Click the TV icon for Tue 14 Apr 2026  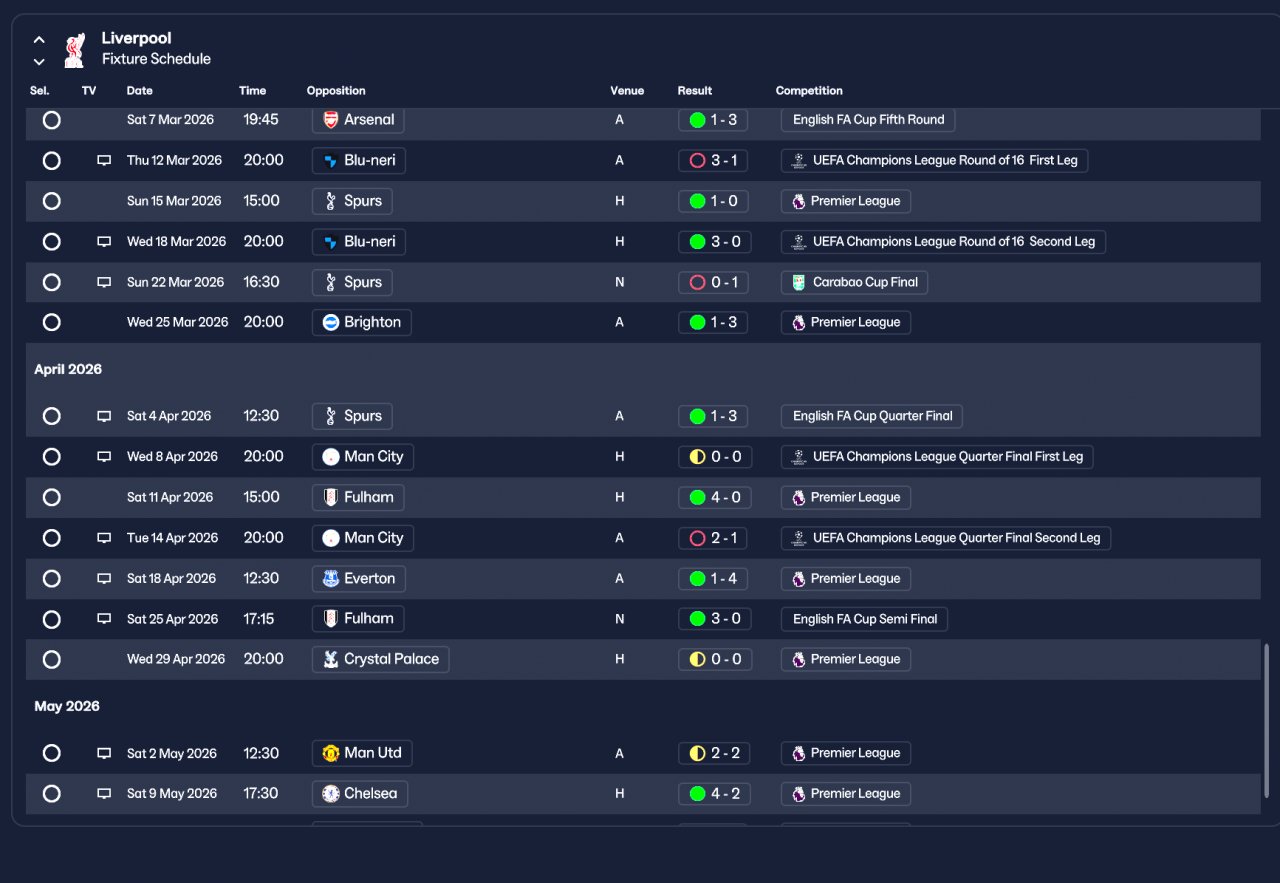coord(104,538)
